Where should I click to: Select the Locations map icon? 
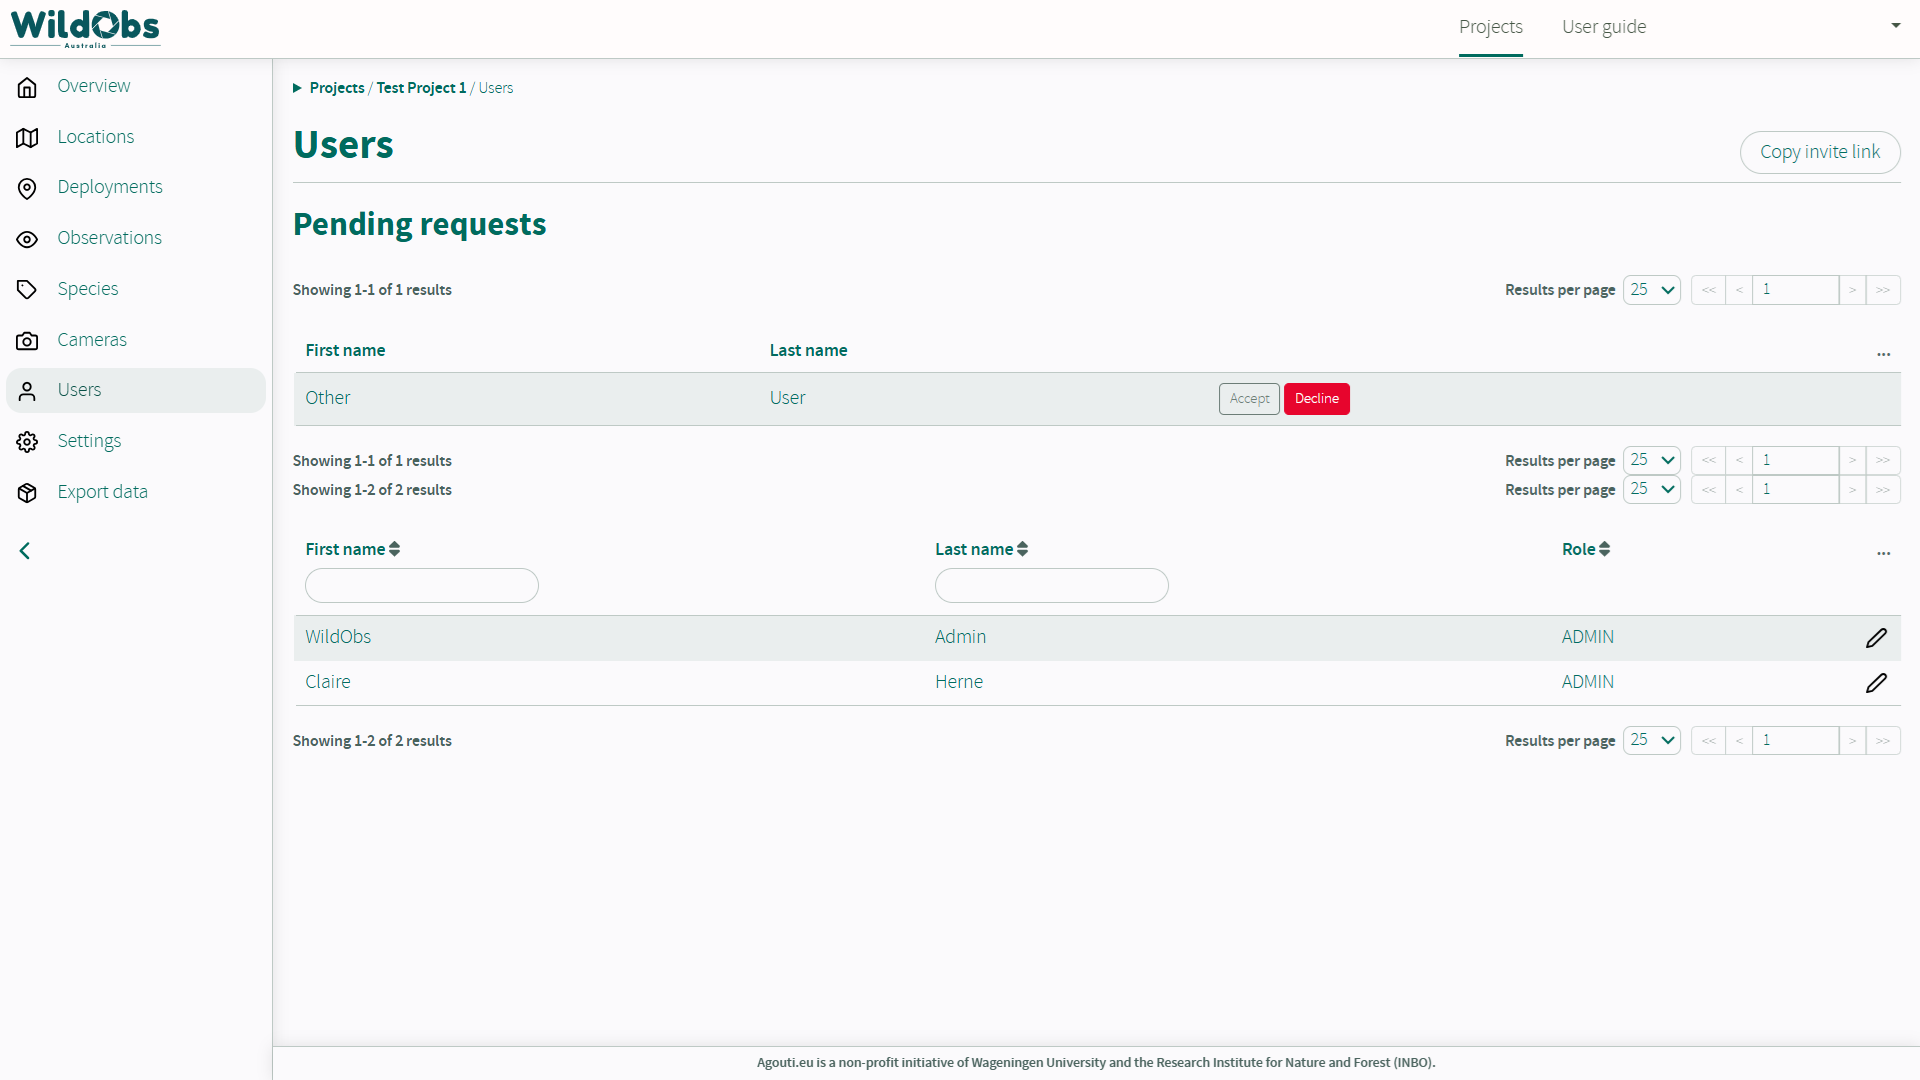point(27,137)
